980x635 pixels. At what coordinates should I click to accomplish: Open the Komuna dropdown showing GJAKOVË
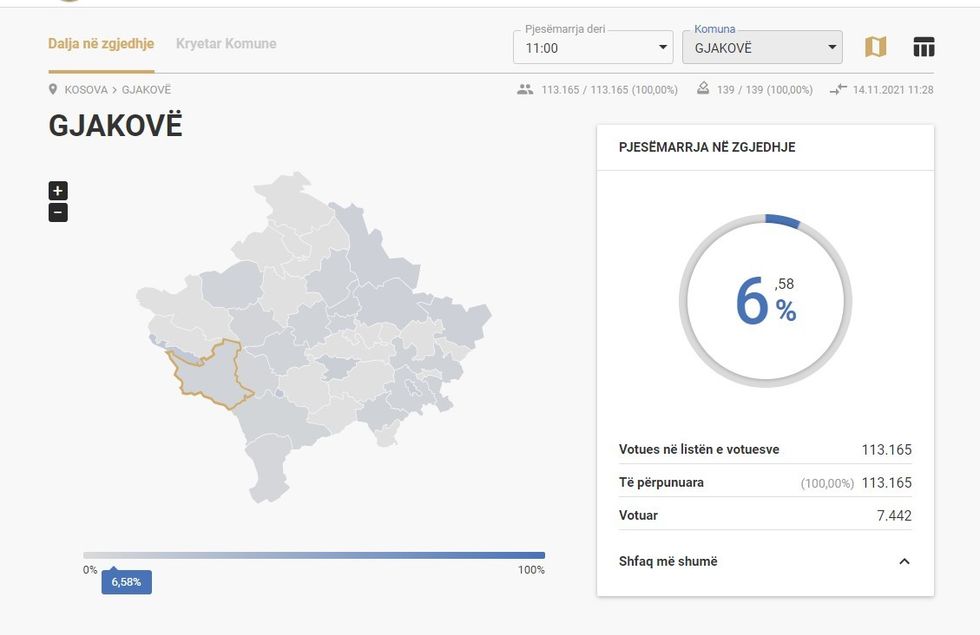tap(761, 48)
